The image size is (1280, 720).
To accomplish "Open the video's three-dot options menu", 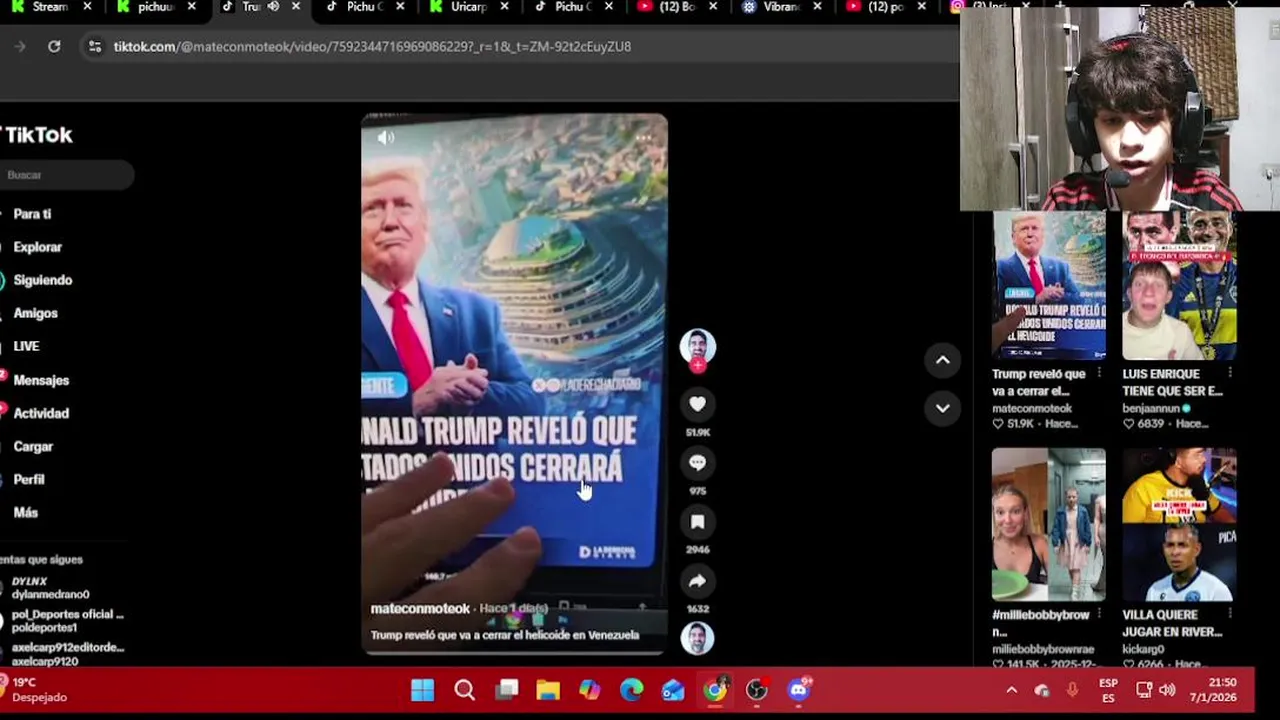I will pos(644,138).
